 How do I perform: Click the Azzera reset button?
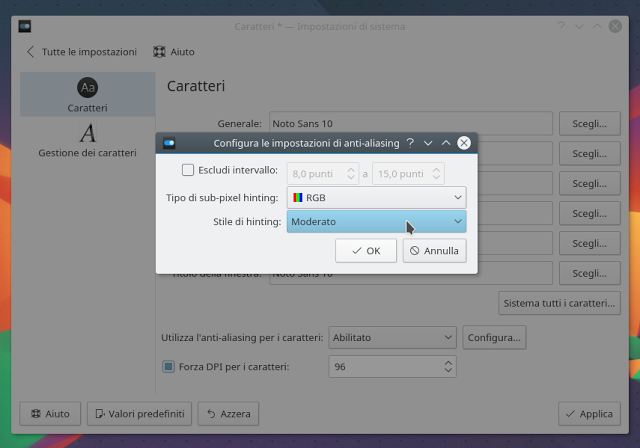point(228,414)
